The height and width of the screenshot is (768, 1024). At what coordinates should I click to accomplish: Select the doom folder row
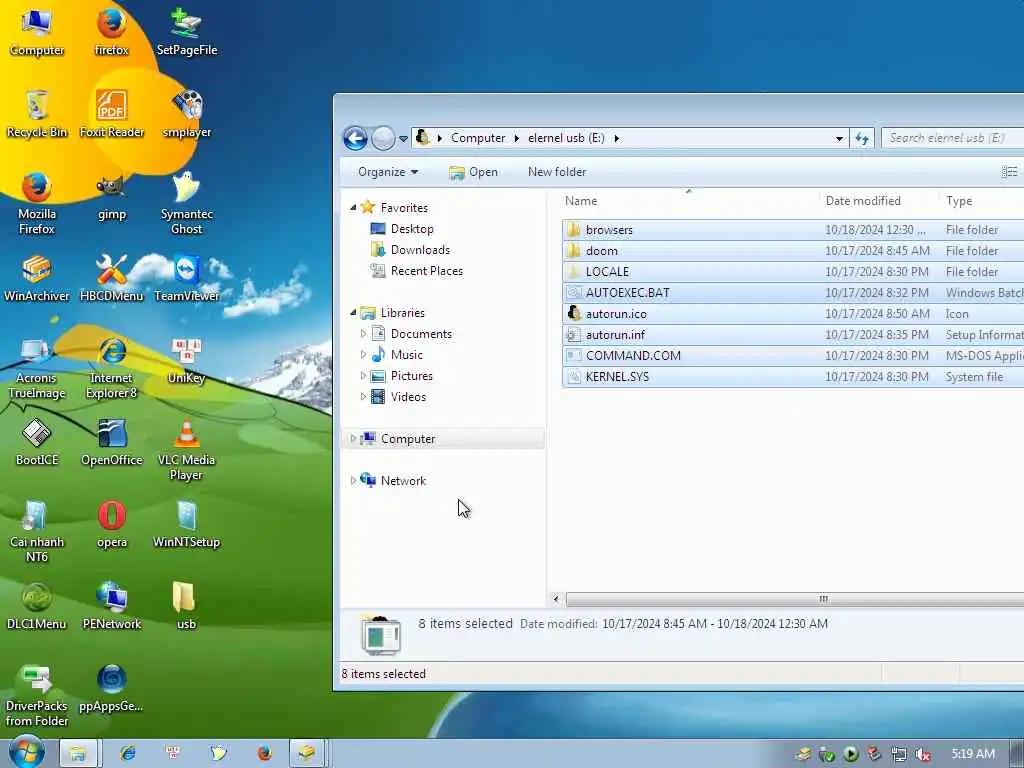point(793,250)
